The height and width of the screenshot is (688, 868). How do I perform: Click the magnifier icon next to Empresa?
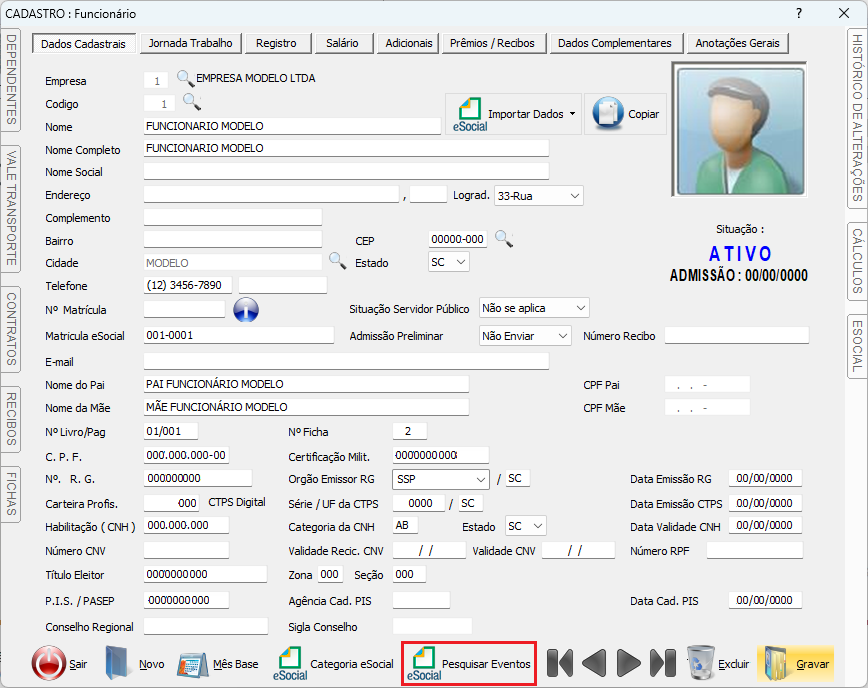pos(185,79)
